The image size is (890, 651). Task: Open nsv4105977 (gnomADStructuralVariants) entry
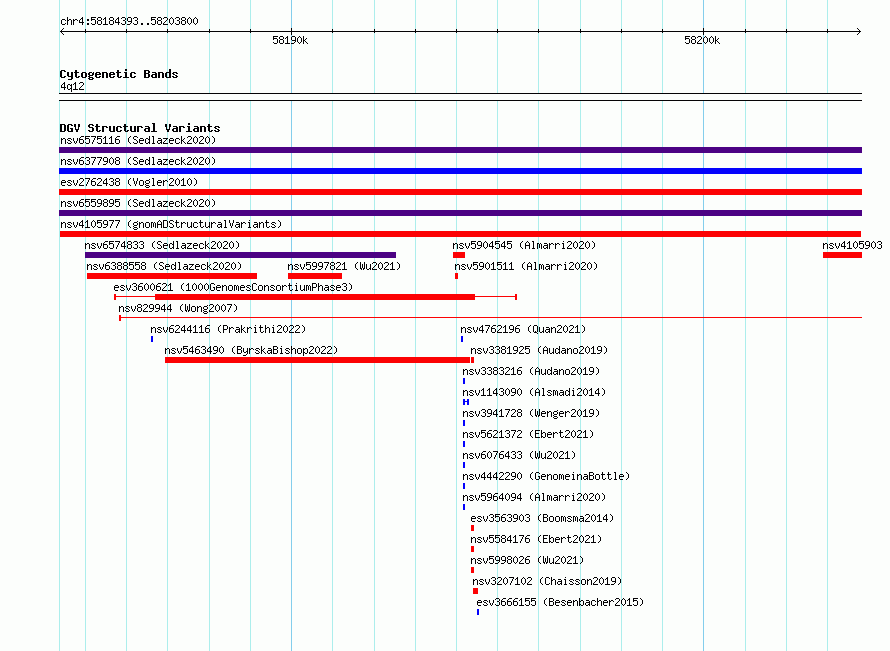pos(171,224)
